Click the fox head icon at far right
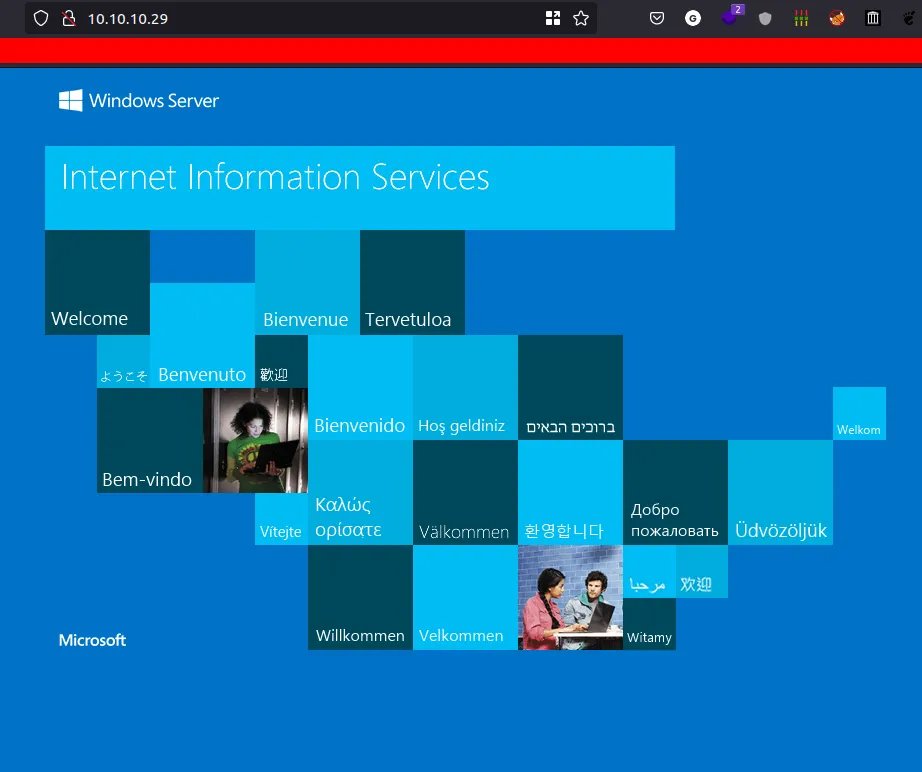This screenshot has height=772, width=922. coord(908,18)
